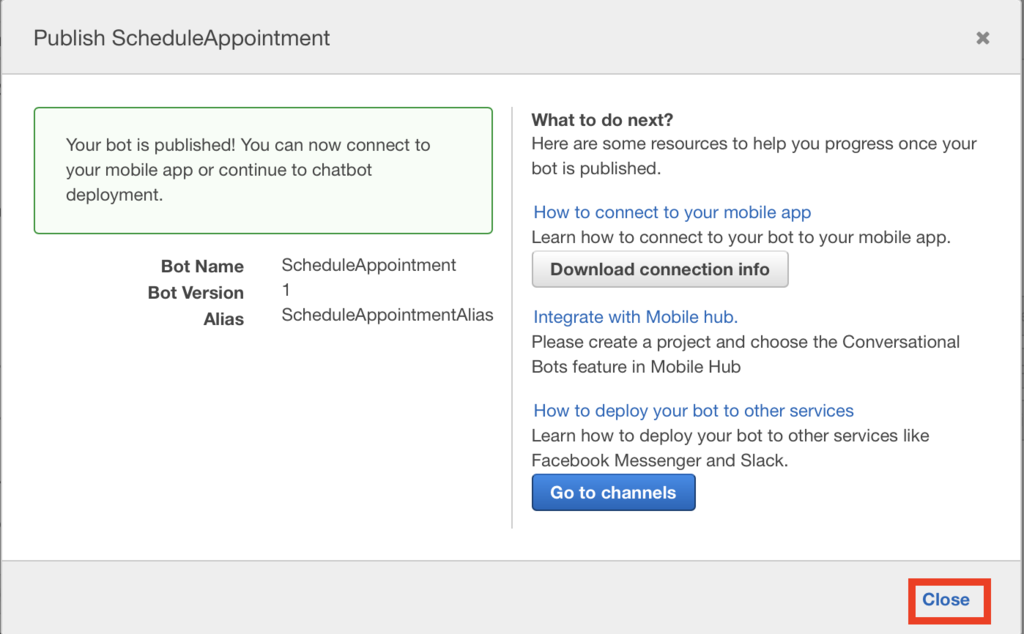Open How to deploy your bot to other services

pyautogui.click(x=693, y=410)
